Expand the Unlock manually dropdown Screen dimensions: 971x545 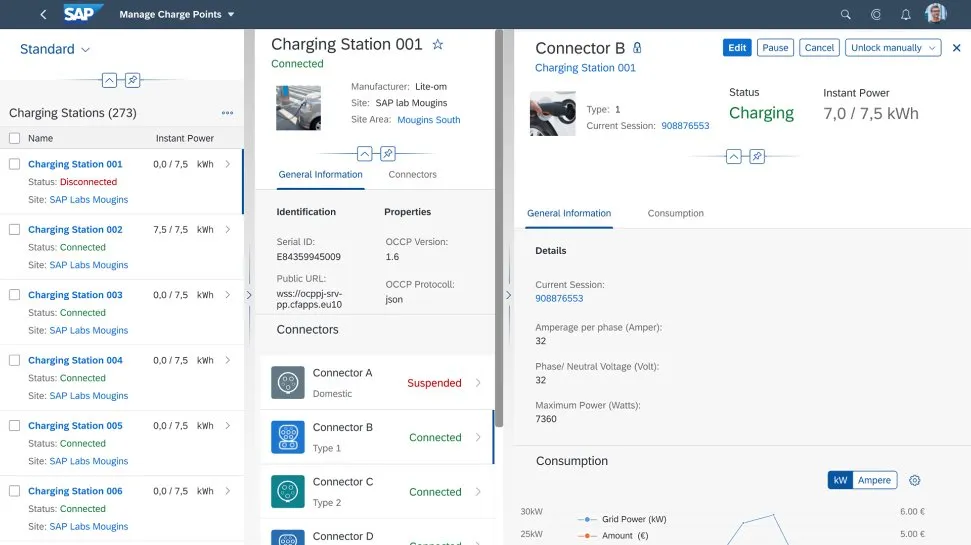click(x=932, y=48)
